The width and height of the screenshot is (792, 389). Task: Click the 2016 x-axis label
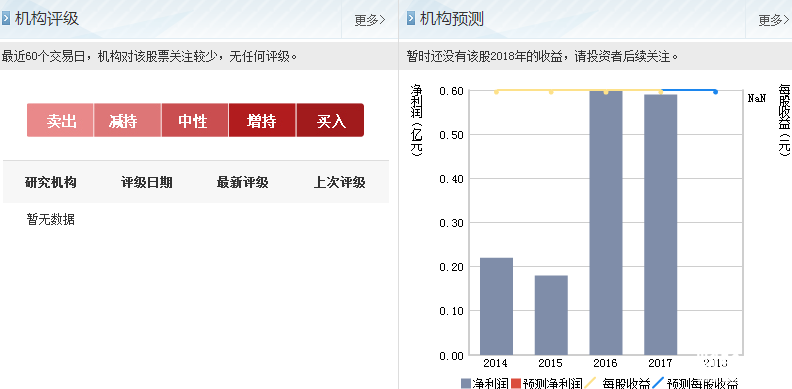[x=606, y=363]
